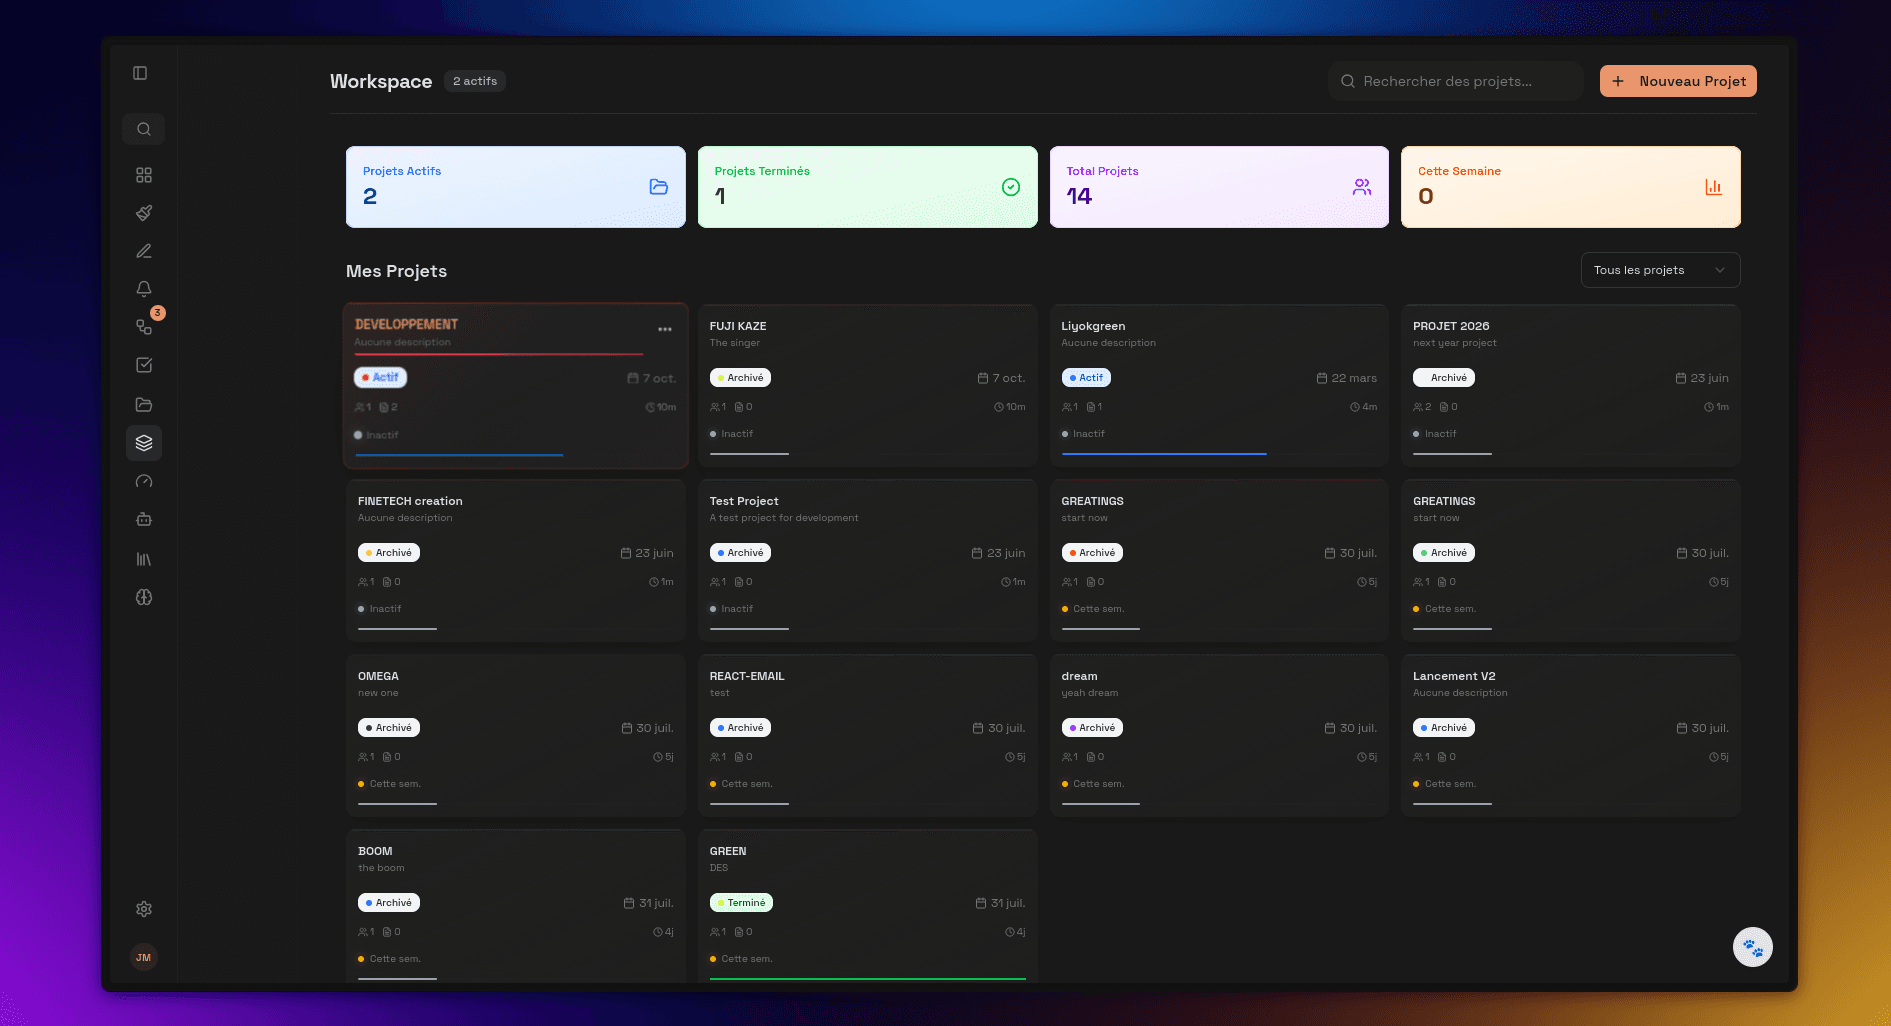The image size is (1891, 1026).
Task: Click the magnifier icon in project search box
Action: pos(1348,81)
